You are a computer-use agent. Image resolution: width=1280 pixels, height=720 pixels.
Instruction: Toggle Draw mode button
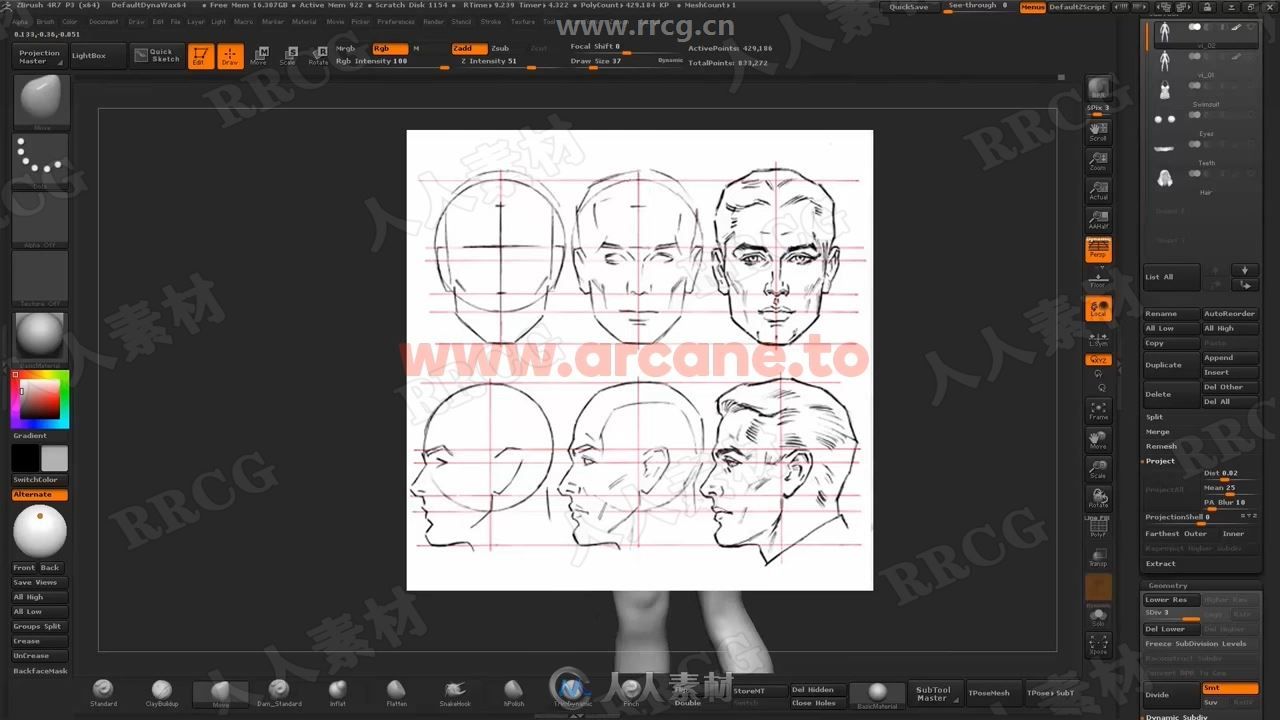230,56
